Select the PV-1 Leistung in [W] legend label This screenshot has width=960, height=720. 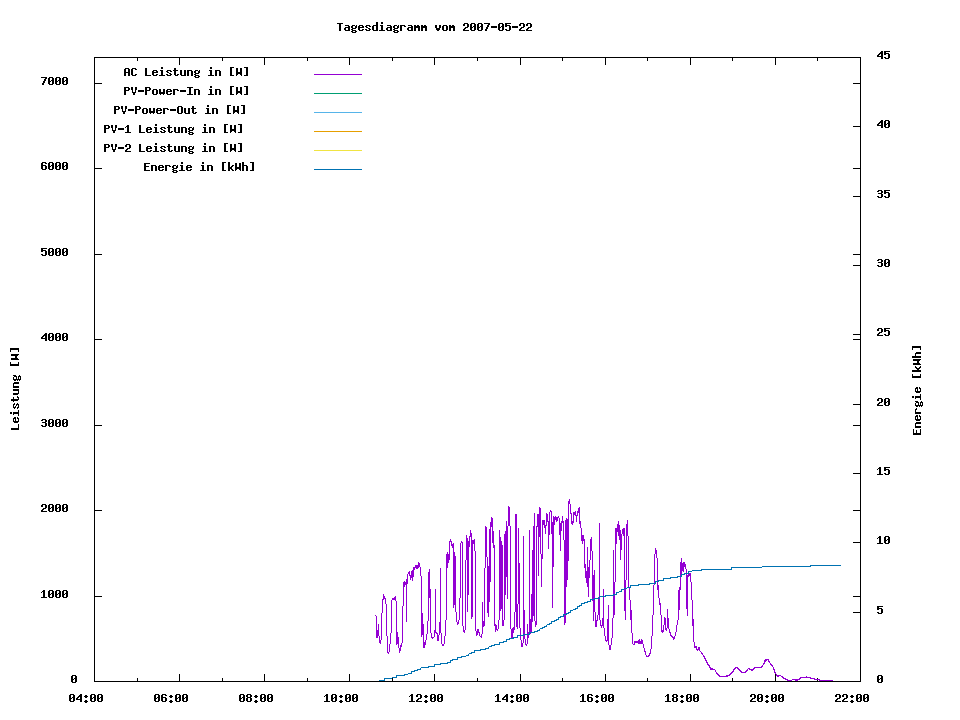point(173,129)
